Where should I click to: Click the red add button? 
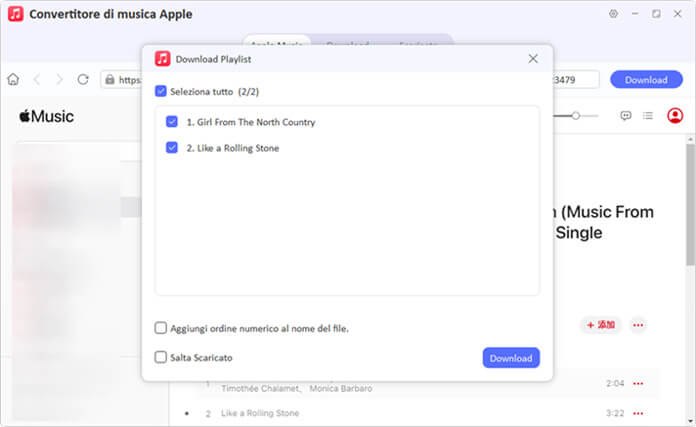(x=601, y=325)
